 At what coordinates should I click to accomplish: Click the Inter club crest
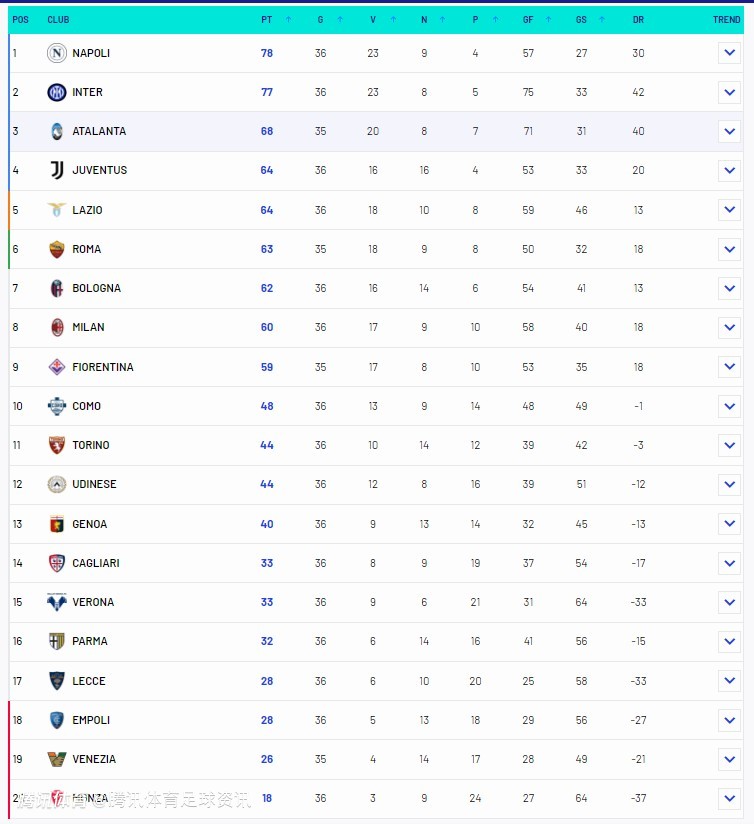[57, 92]
